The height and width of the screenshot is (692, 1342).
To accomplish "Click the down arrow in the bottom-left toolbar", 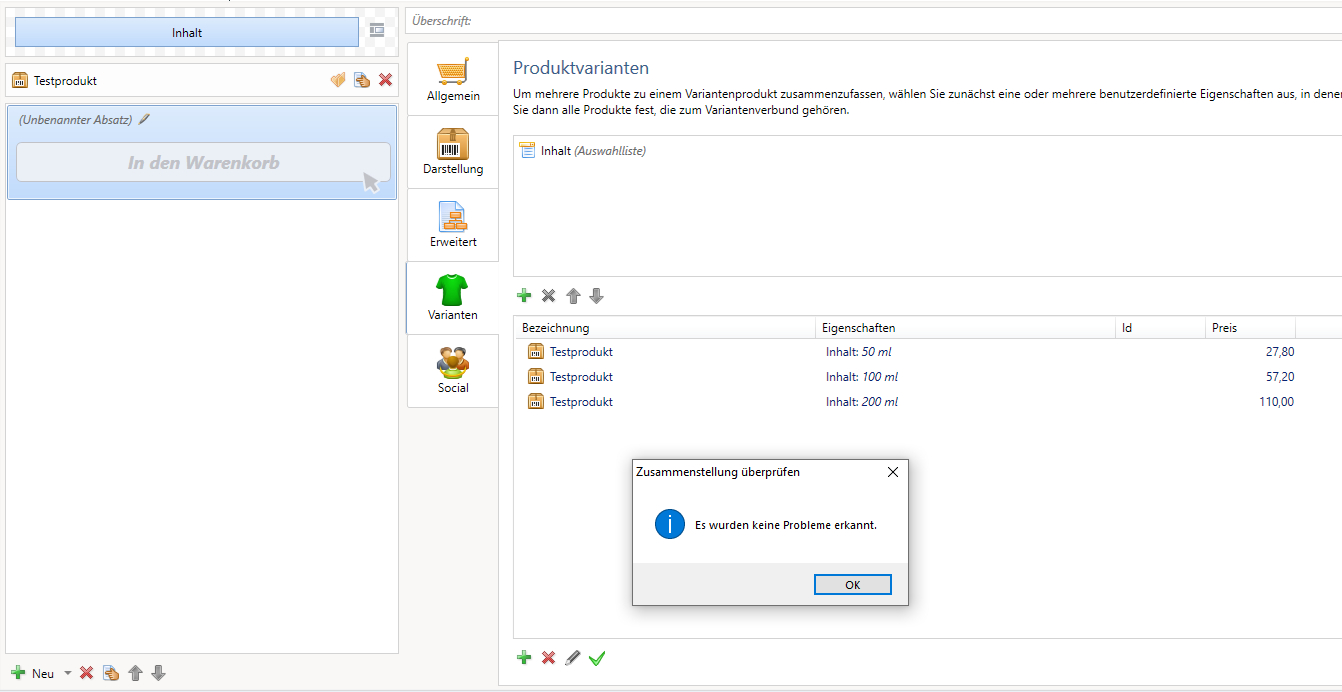I will (158, 673).
